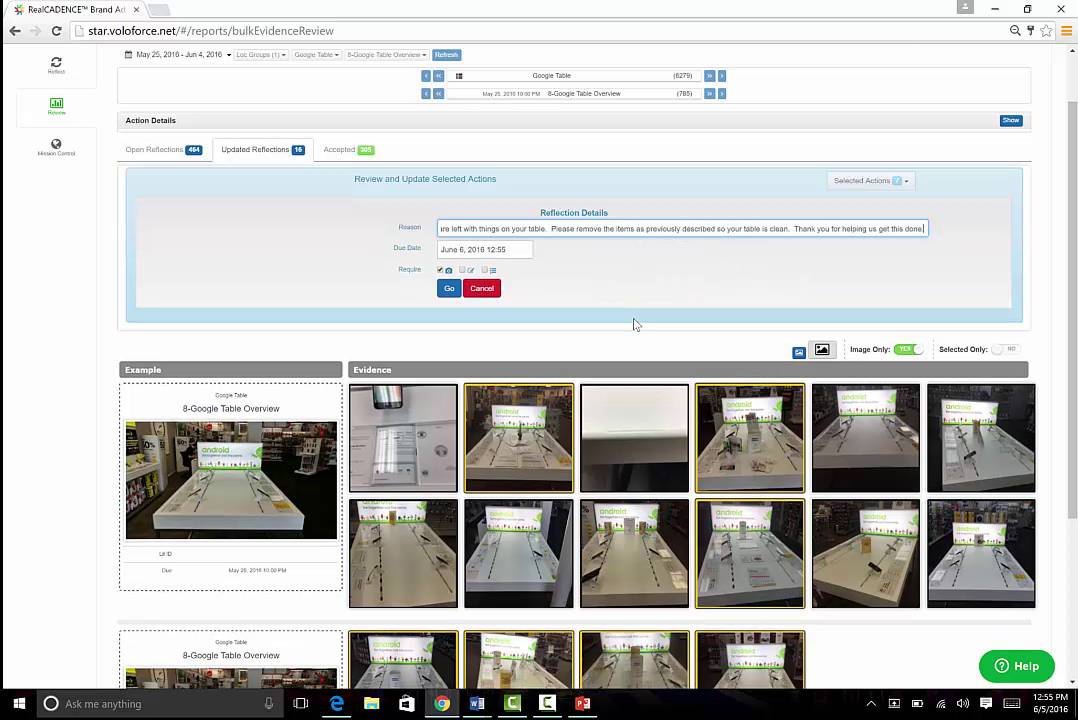Image resolution: width=1078 pixels, height=720 pixels.
Task: Click the Go button
Action: (x=449, y=288)
